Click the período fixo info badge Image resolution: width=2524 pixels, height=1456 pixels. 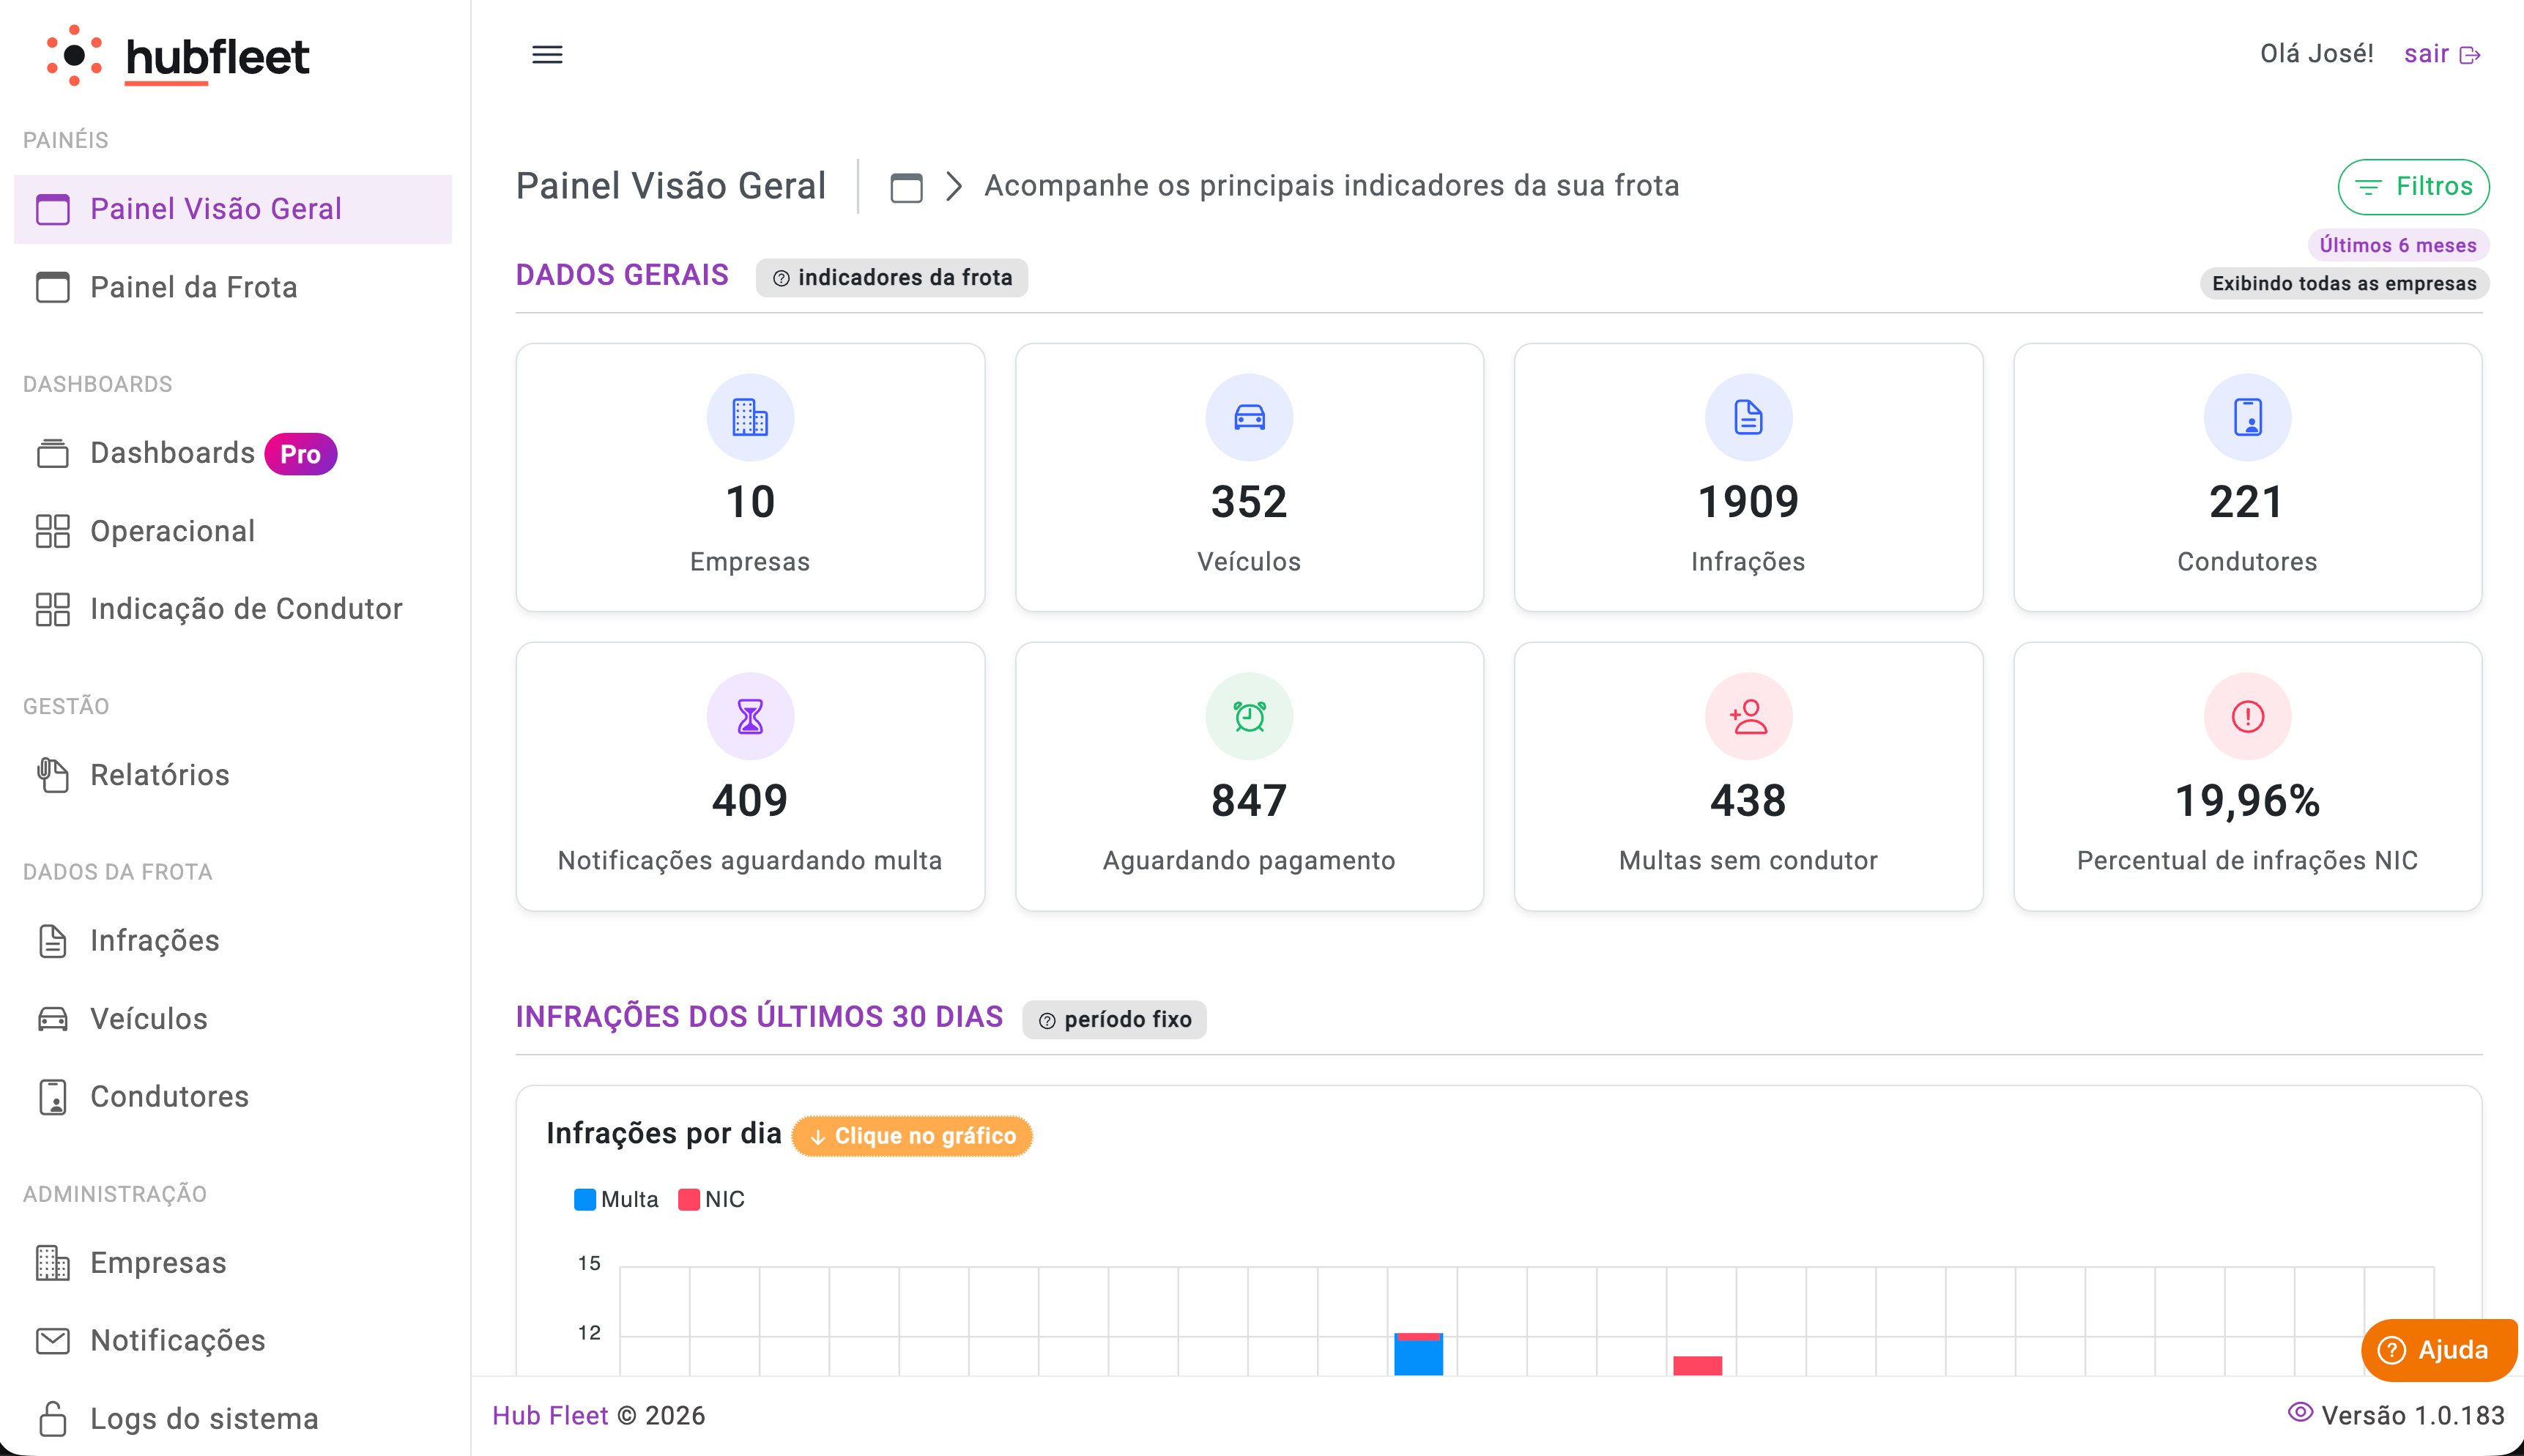(1114, 1020)
